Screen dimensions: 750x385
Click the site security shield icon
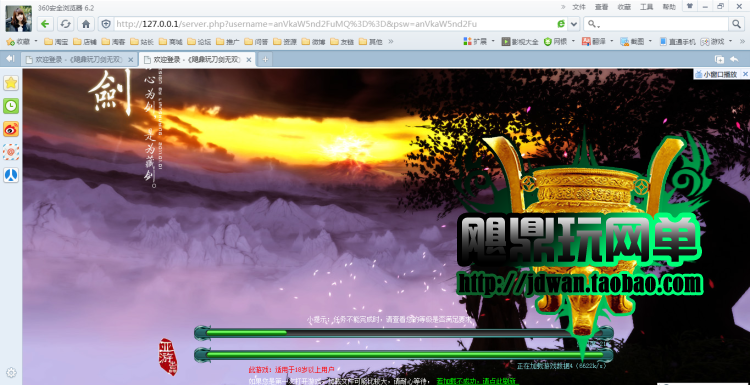[x=106, y=24]
